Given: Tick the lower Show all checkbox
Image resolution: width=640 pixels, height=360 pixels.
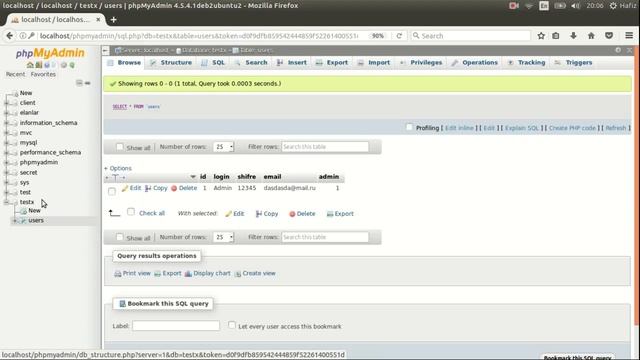Looking at the screenshot, I should tap(120, 237).
